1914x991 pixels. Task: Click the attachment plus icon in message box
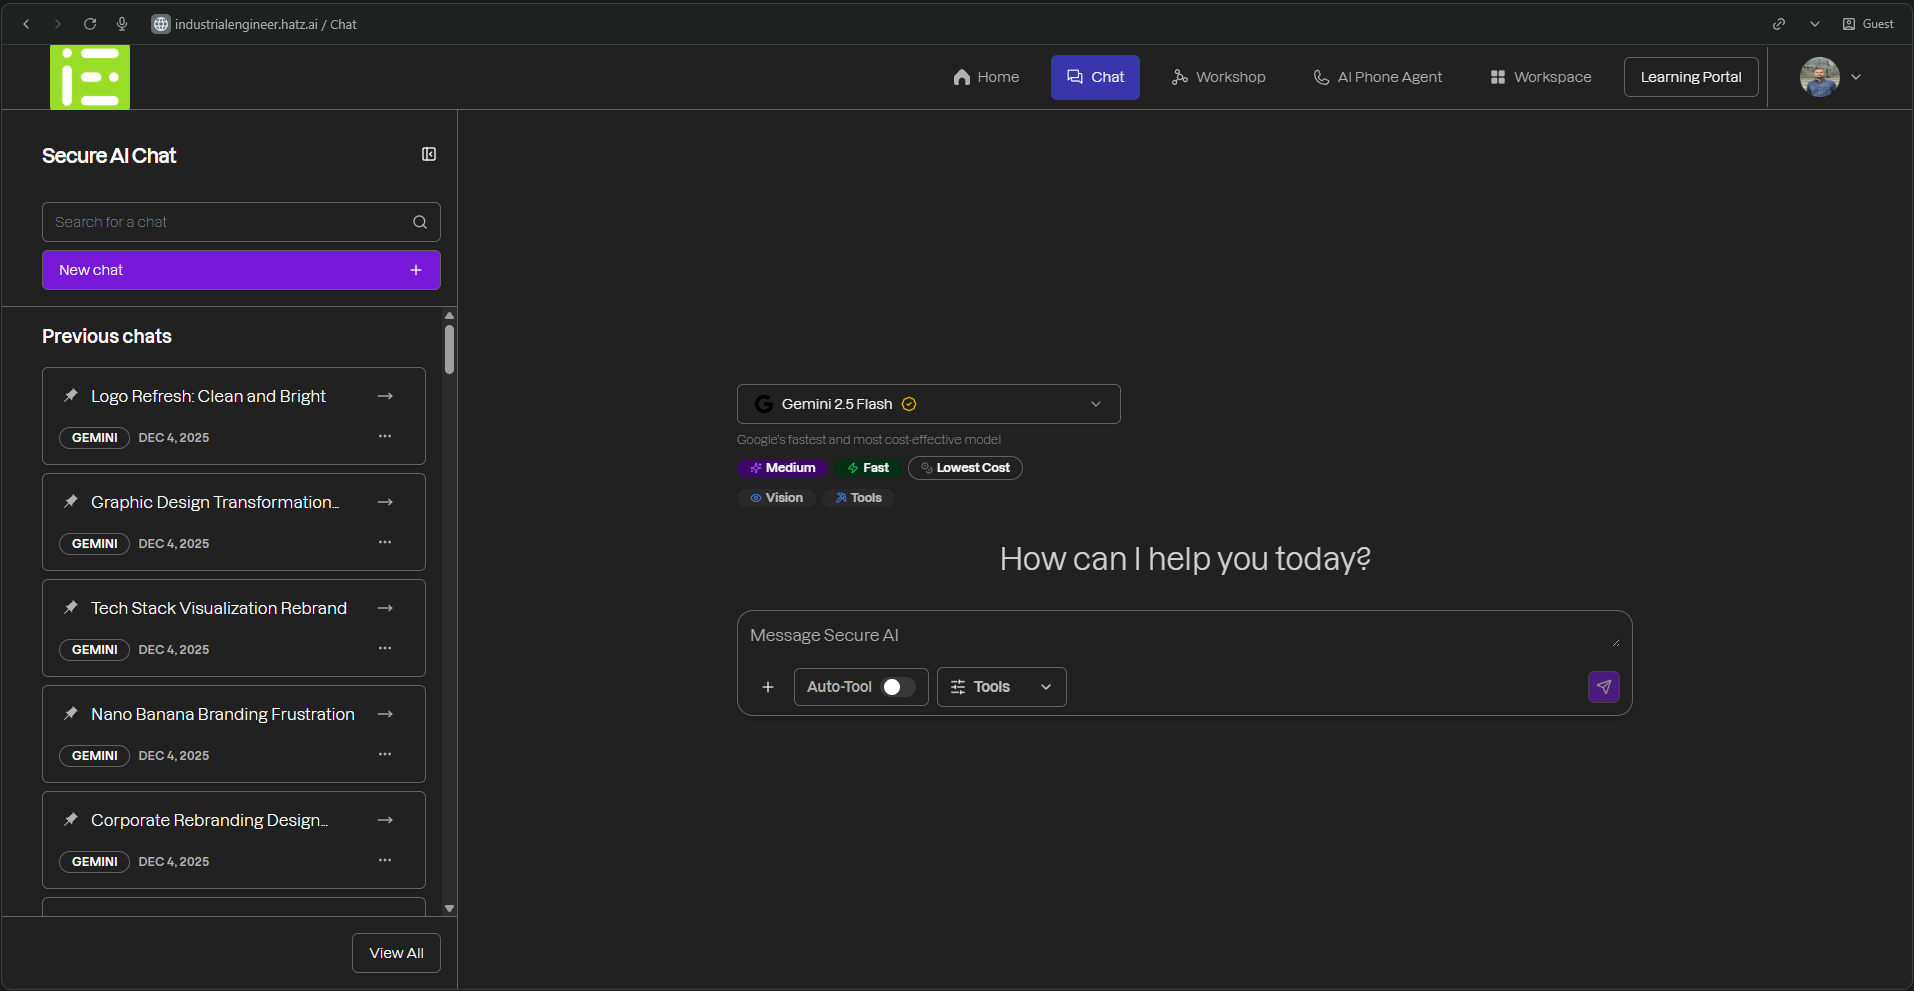tap(768, 687)
